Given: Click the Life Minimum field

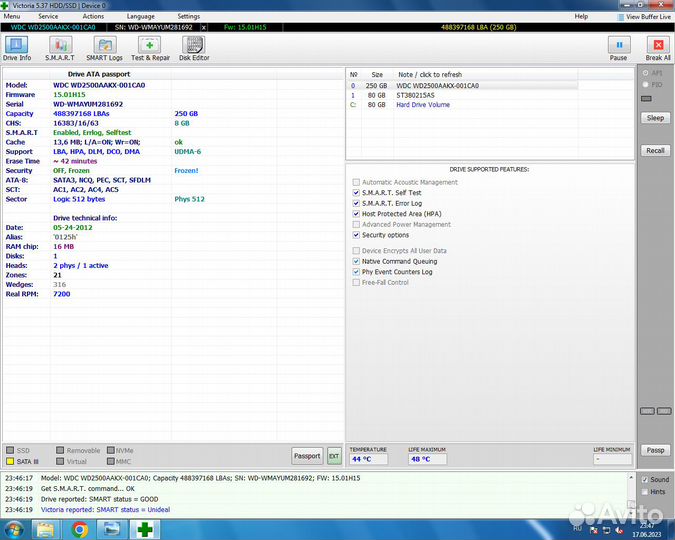Looking at the screenshot, I should [x=613, y=459].
